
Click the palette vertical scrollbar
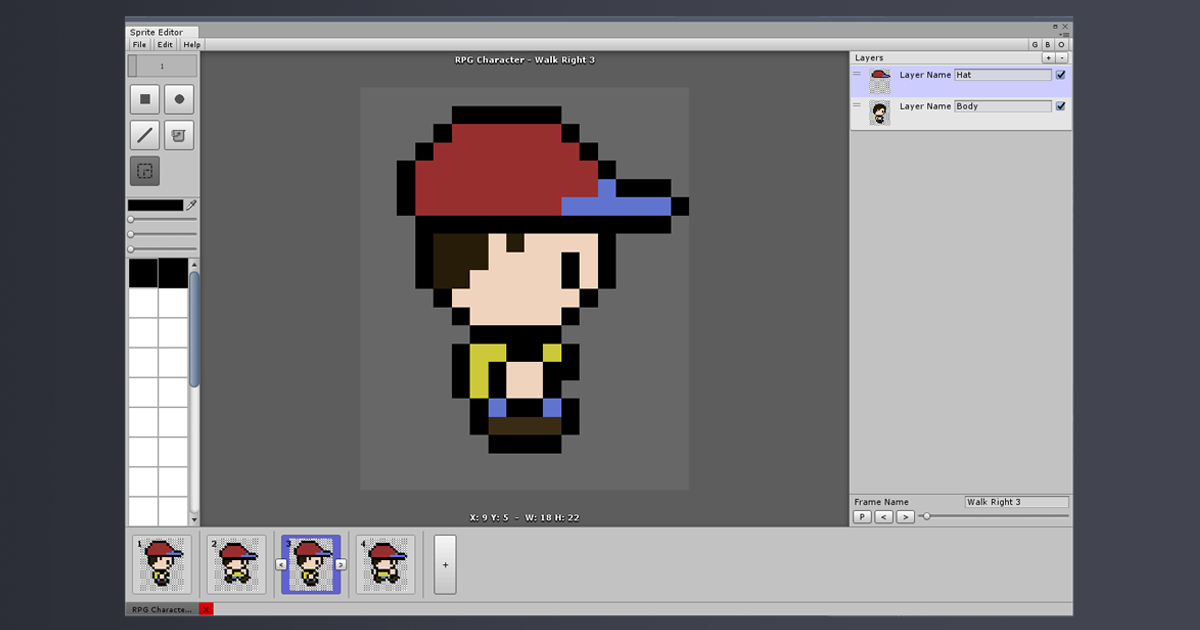pos(194,330)
